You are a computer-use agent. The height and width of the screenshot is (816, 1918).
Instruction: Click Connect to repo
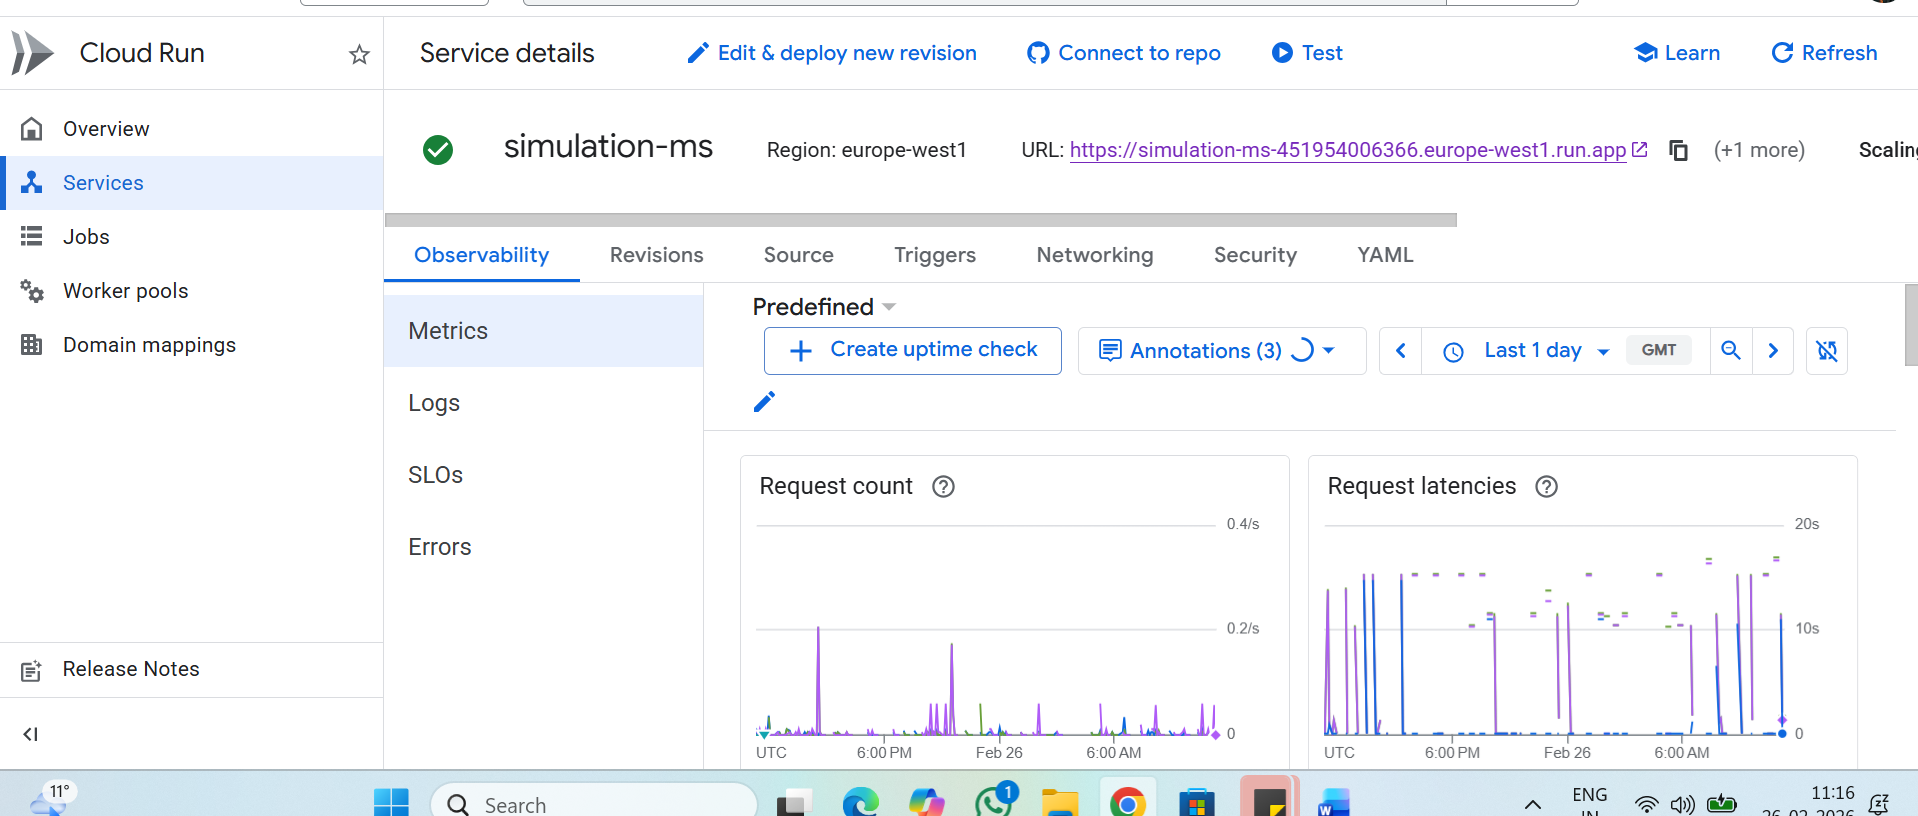pos(1124,53)
